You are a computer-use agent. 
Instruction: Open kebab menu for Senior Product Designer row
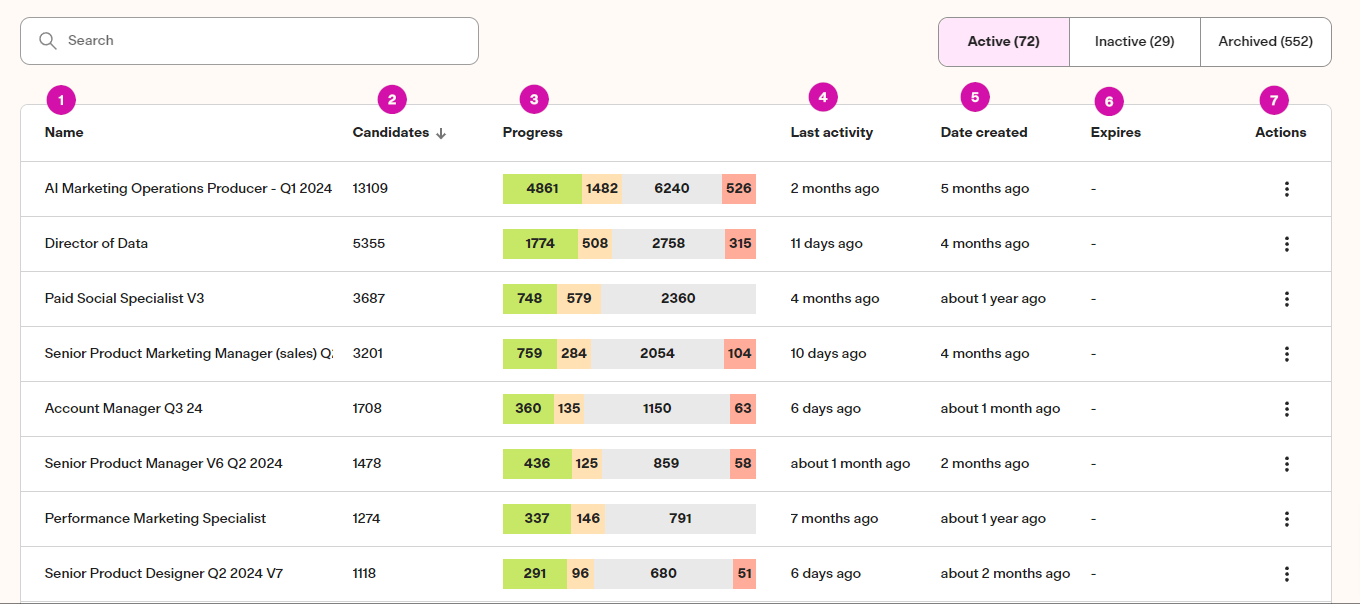[1287, 574]
